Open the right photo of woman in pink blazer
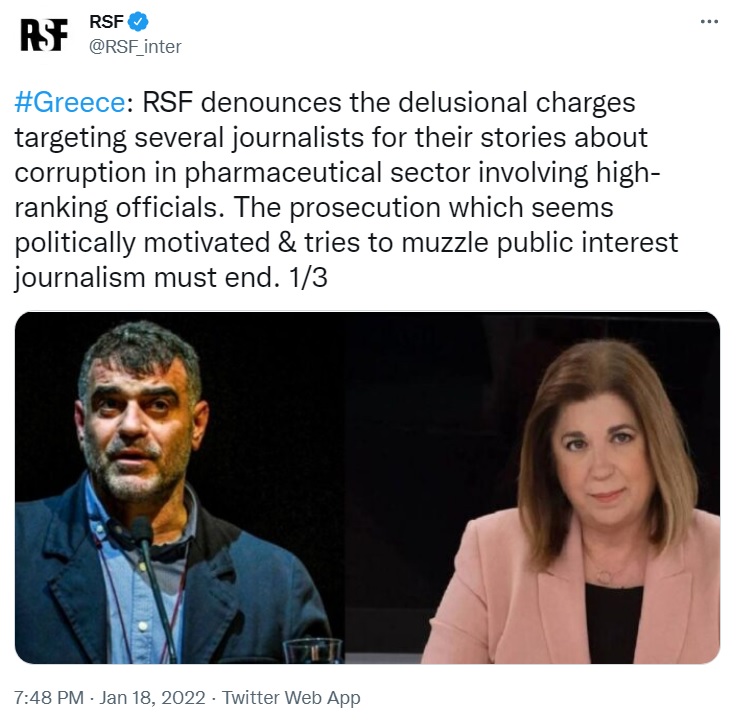738x721 pixels. (x=540, y=488)
